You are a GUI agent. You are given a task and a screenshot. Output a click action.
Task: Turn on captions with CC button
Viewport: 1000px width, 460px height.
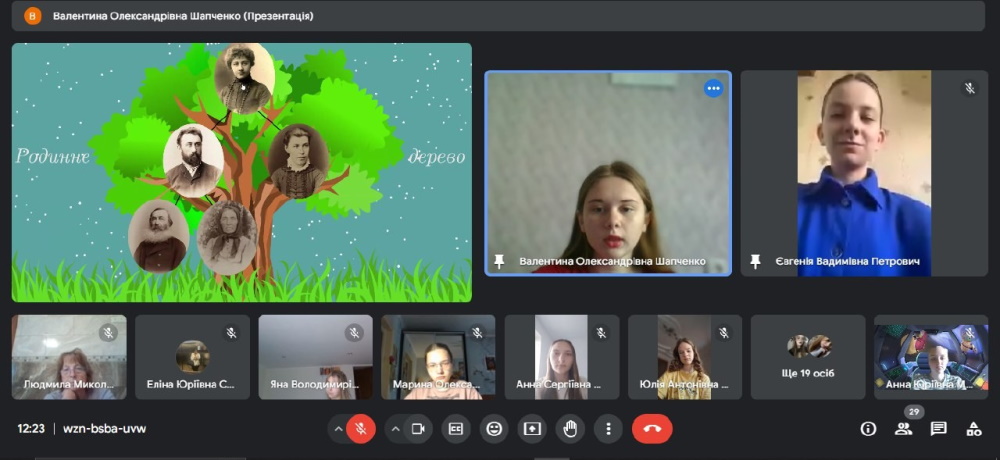click(x=455, y=429)
